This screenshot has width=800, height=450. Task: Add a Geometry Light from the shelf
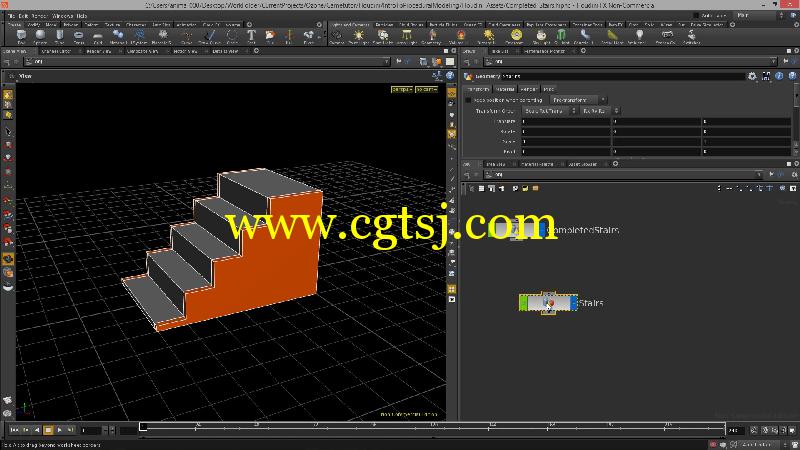(432, 36)
